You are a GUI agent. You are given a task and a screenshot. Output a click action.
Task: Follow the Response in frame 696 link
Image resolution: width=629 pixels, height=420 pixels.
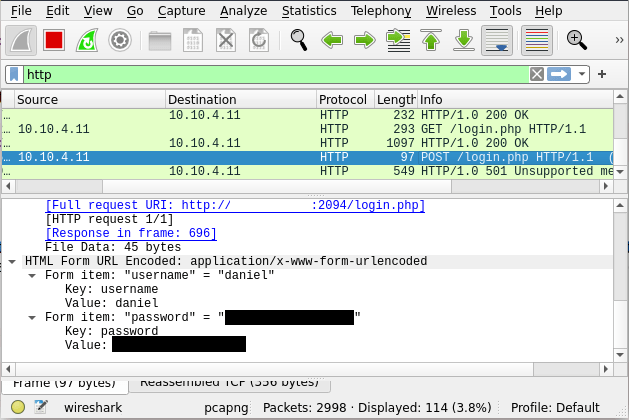[131, 233]
